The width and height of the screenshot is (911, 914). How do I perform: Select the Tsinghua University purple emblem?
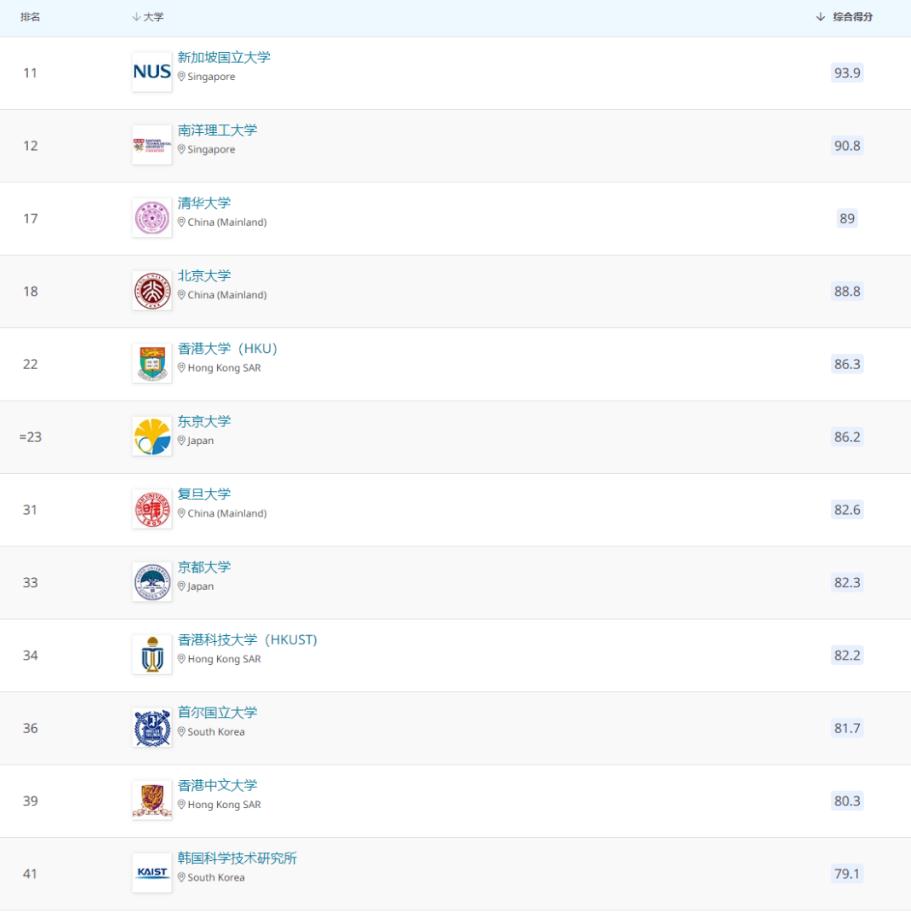[x=152, y=217]
